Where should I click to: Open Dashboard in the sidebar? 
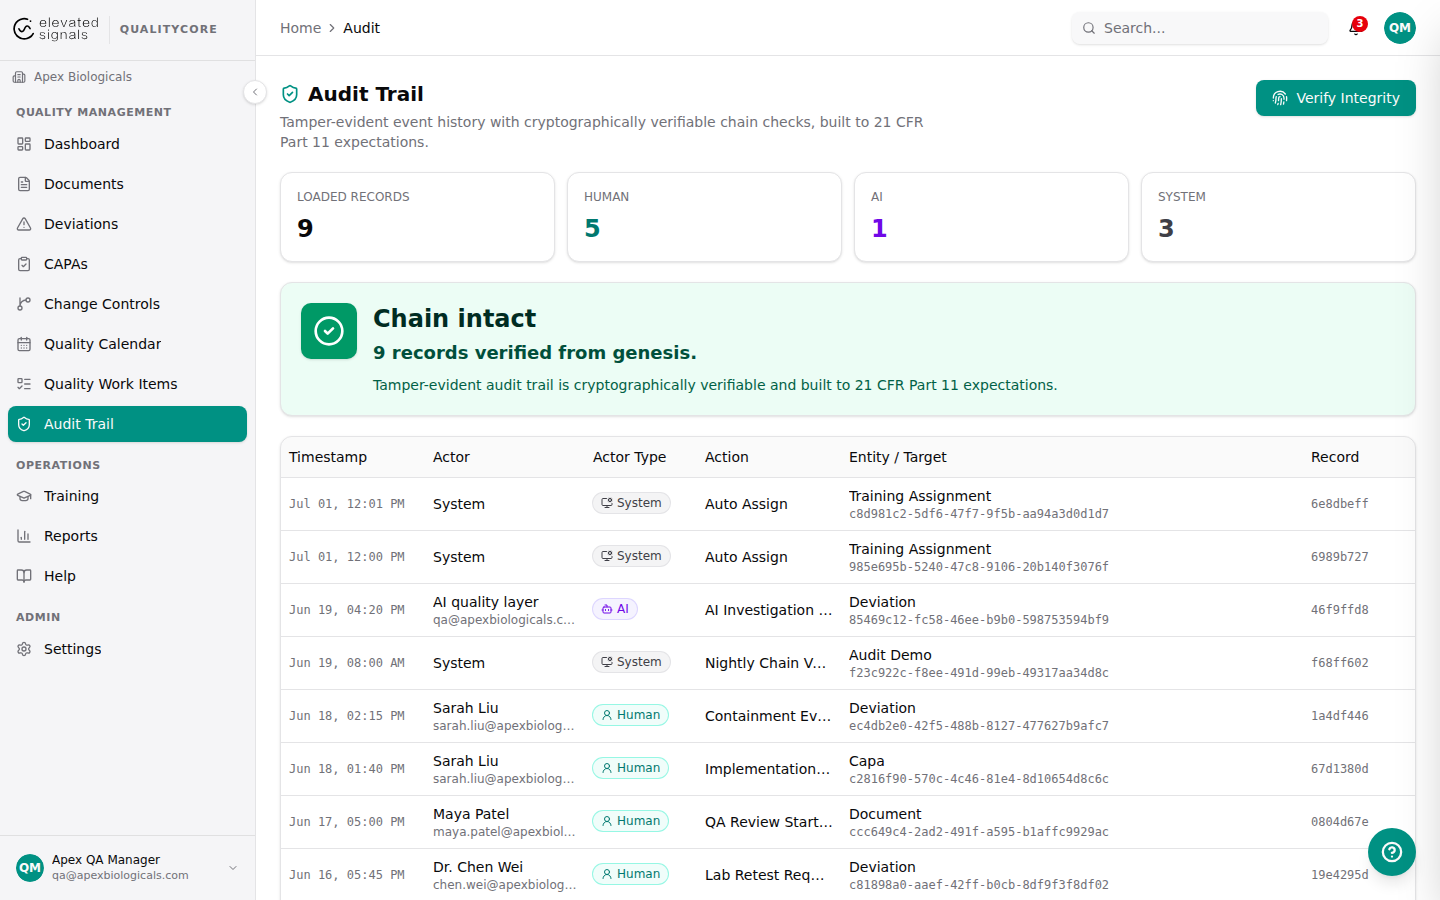pyautogui.click(x=127, y=144)
